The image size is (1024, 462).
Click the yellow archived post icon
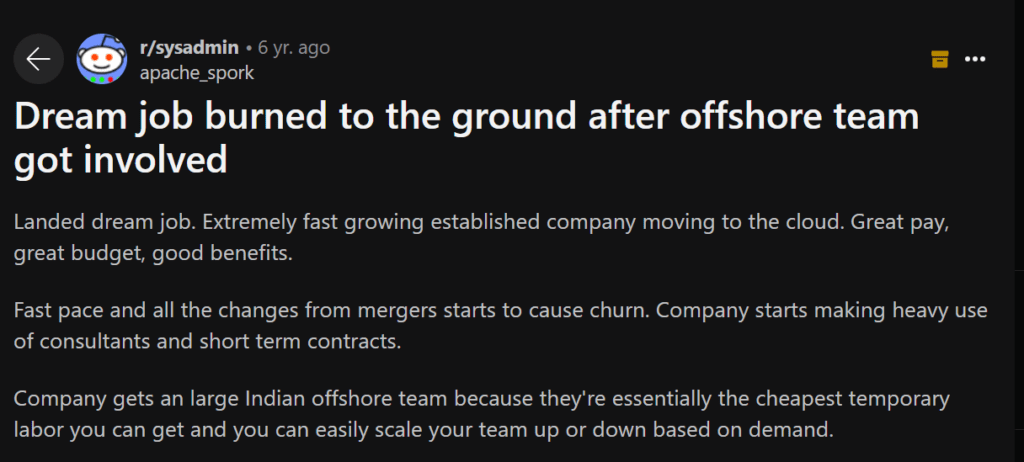tap(939, 59)
